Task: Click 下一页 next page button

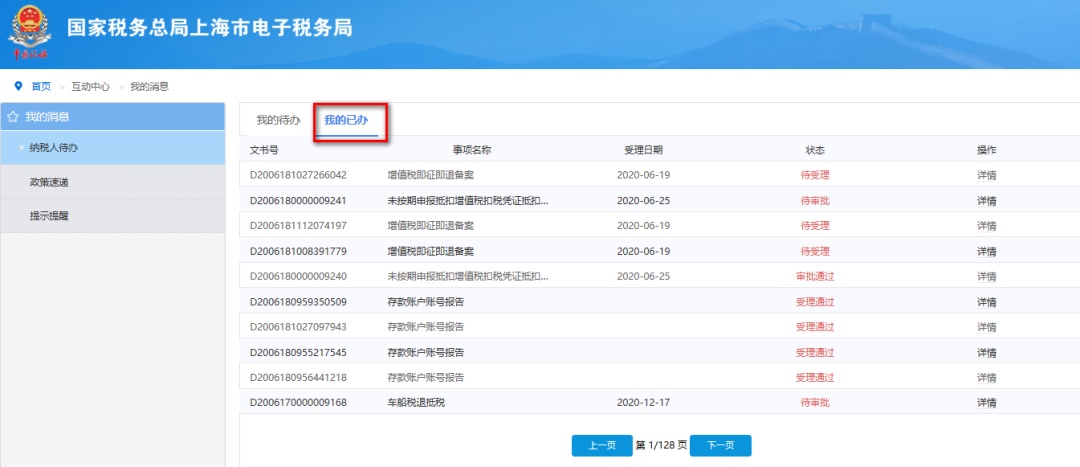Action: pyautogui.click(x=720, y=446)
